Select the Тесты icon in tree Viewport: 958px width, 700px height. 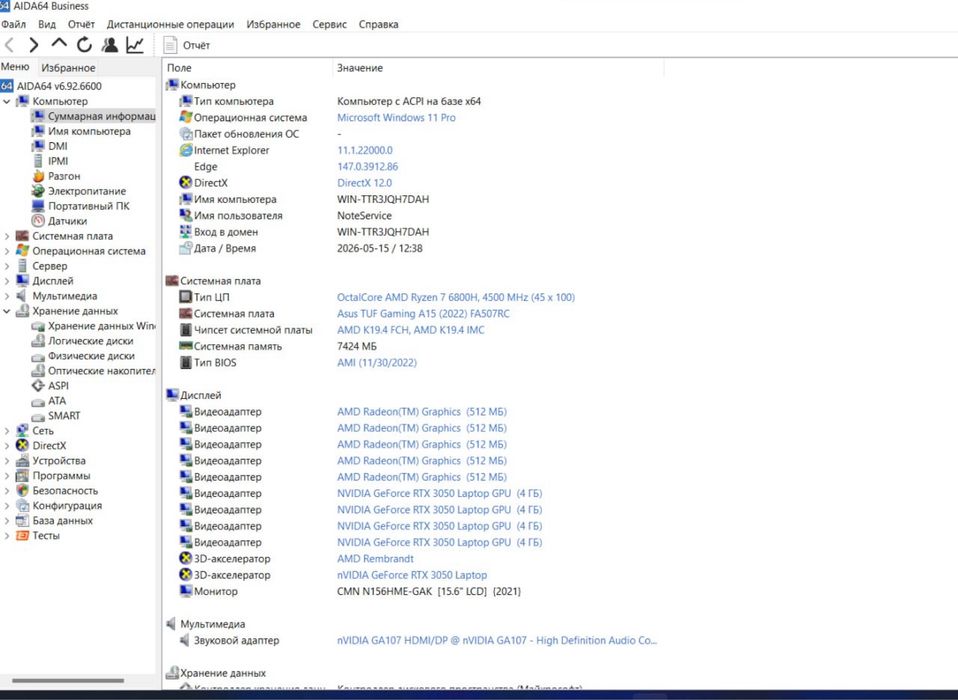(x=22, y=536)
